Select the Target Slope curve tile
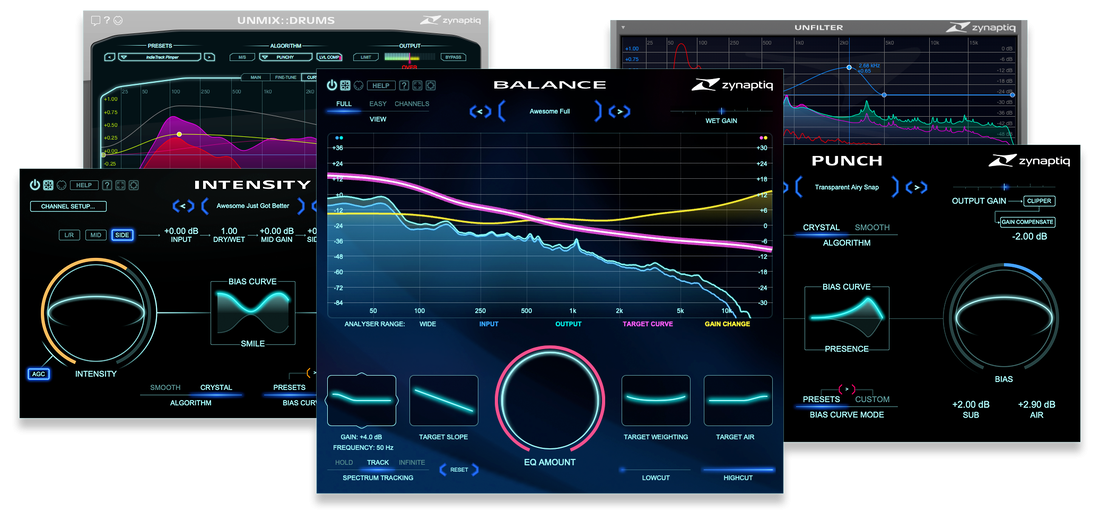Viewport: 1100px width, 521px height. click(x=443, y=402)
